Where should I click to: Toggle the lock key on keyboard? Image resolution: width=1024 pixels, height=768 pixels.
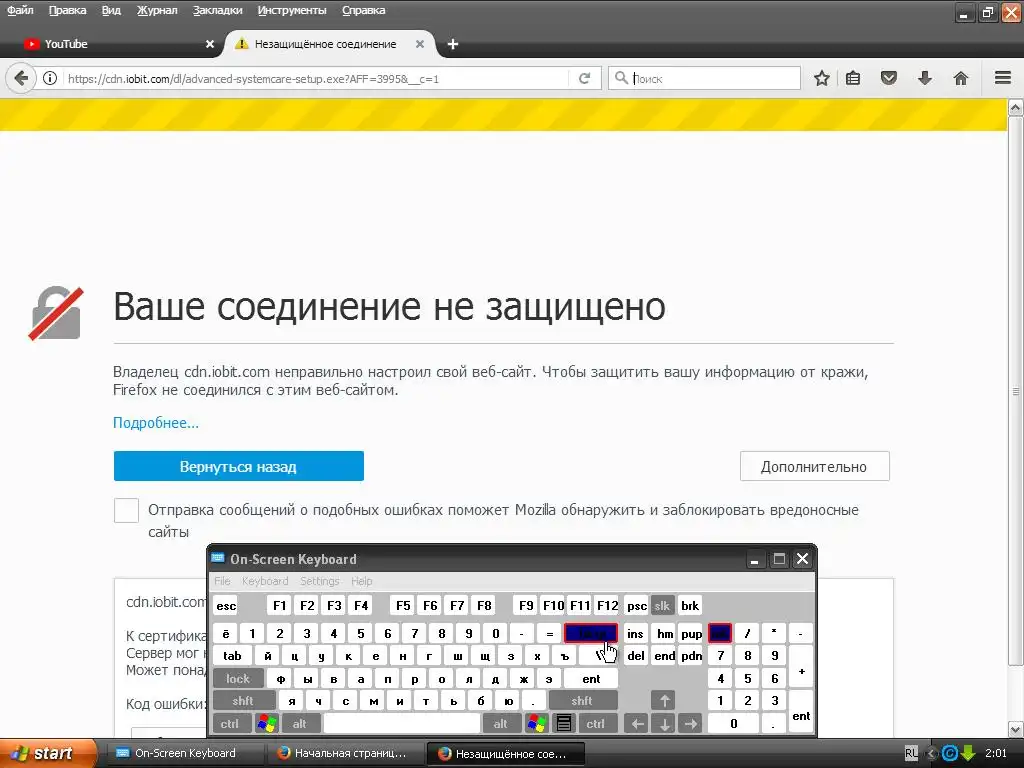point(238,679)
